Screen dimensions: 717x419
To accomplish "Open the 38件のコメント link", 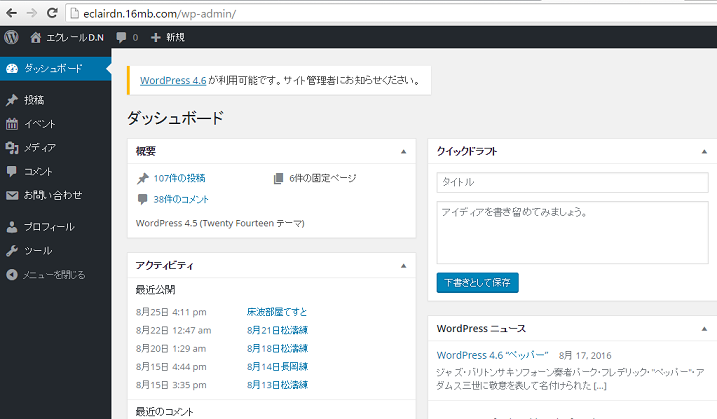I will pos(181,199).
